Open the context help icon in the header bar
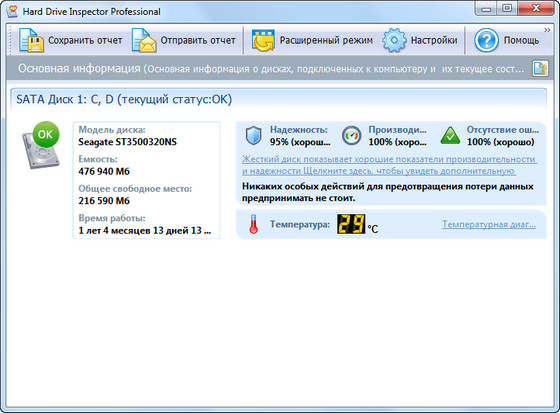The height and width of the screenshot is (413, 560). click(540, 68)
